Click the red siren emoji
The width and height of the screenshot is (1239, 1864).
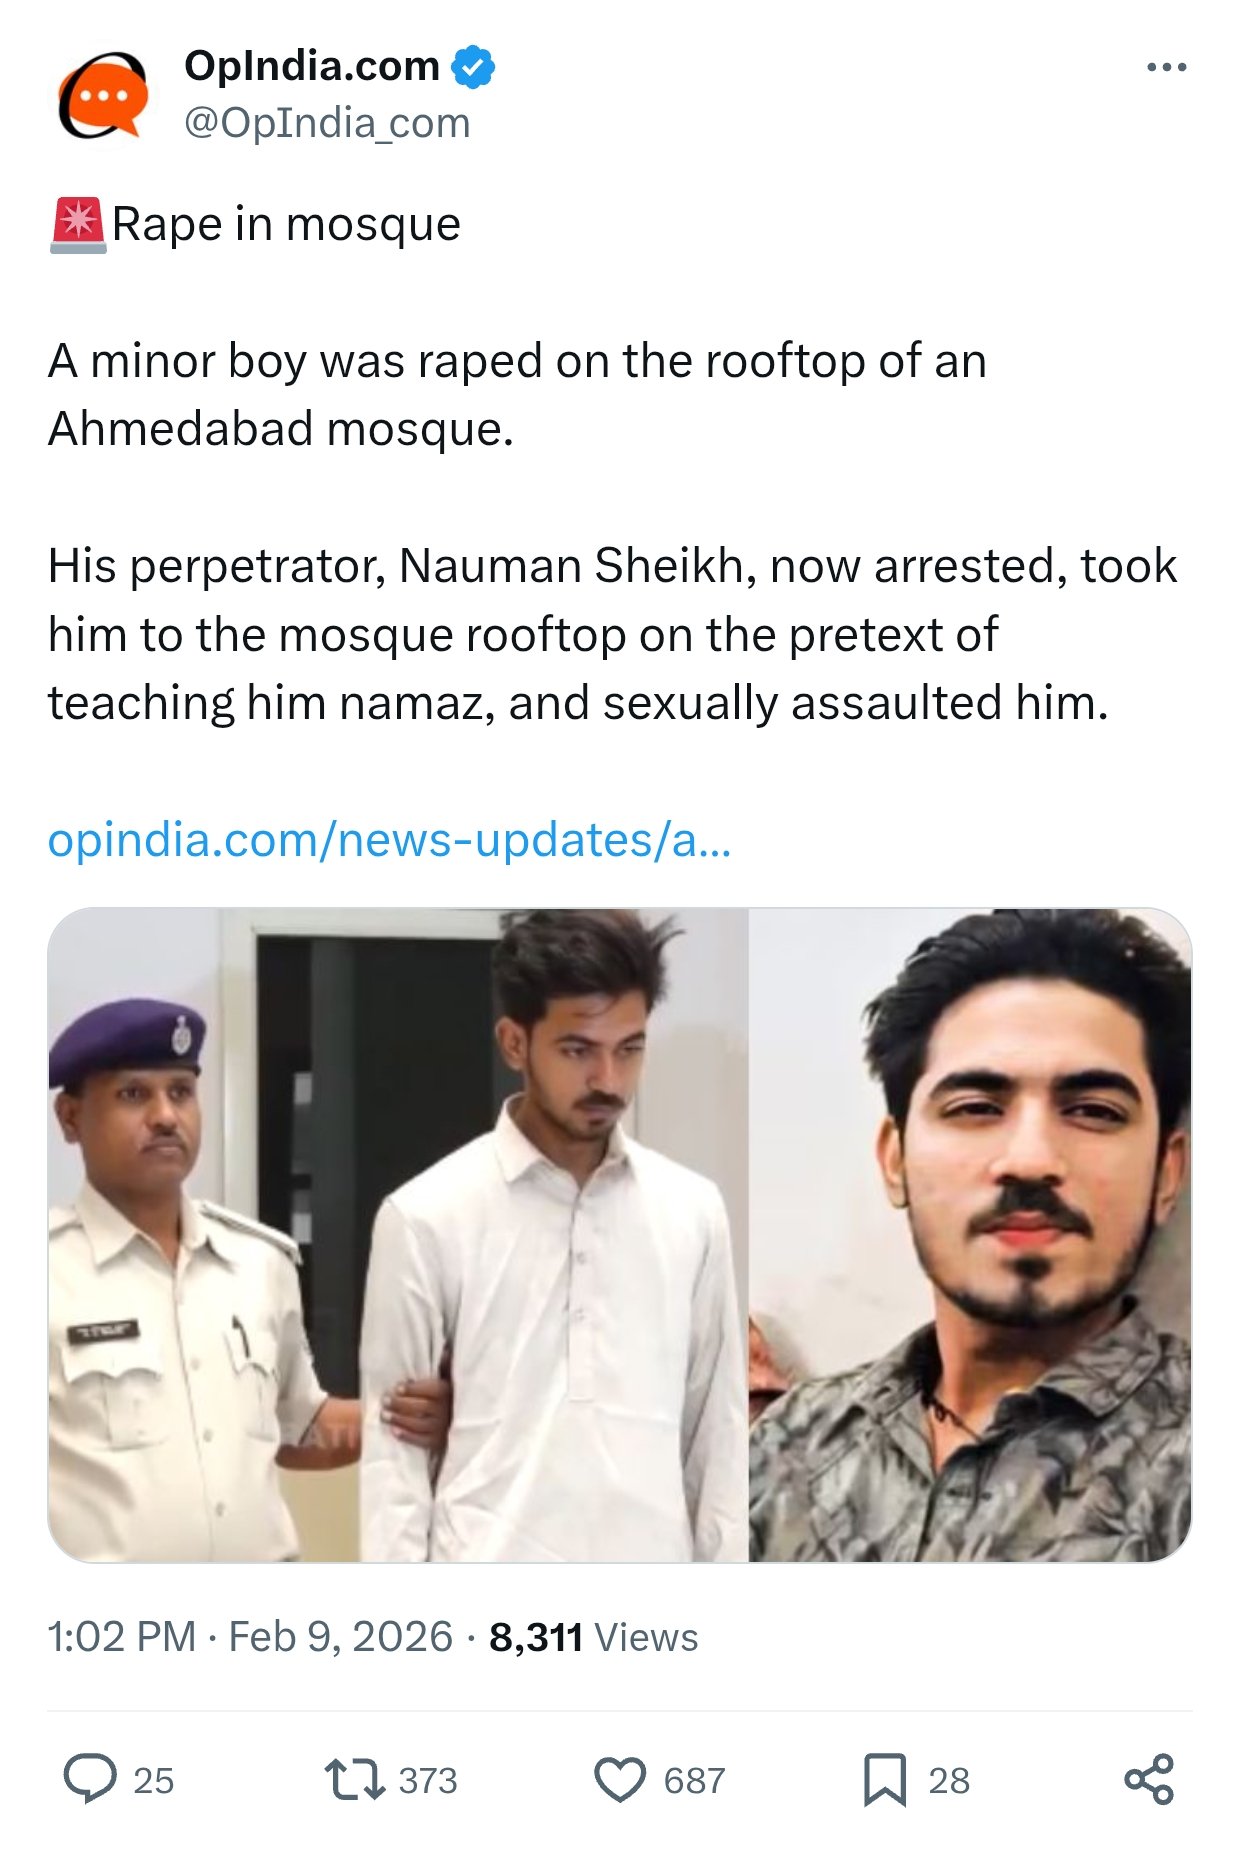pyautogui.click(x=78, y=225)
